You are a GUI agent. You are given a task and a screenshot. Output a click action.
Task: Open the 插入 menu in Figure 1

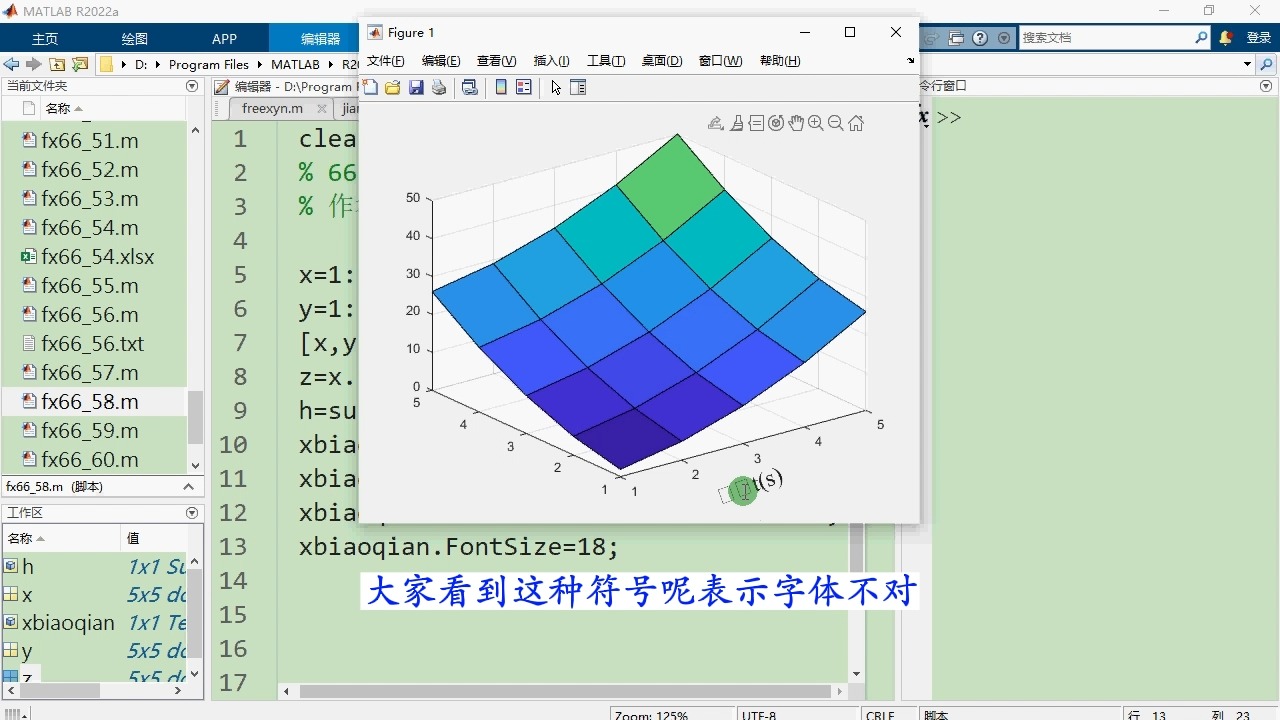551,60
